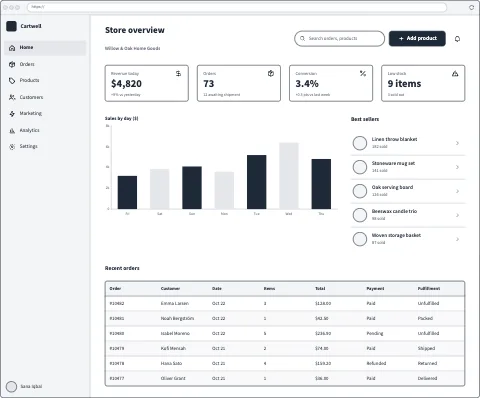Click the Woven storage basket thumbnail
Viewport: 480px width, 398px height.
click(x=360, y=239)
